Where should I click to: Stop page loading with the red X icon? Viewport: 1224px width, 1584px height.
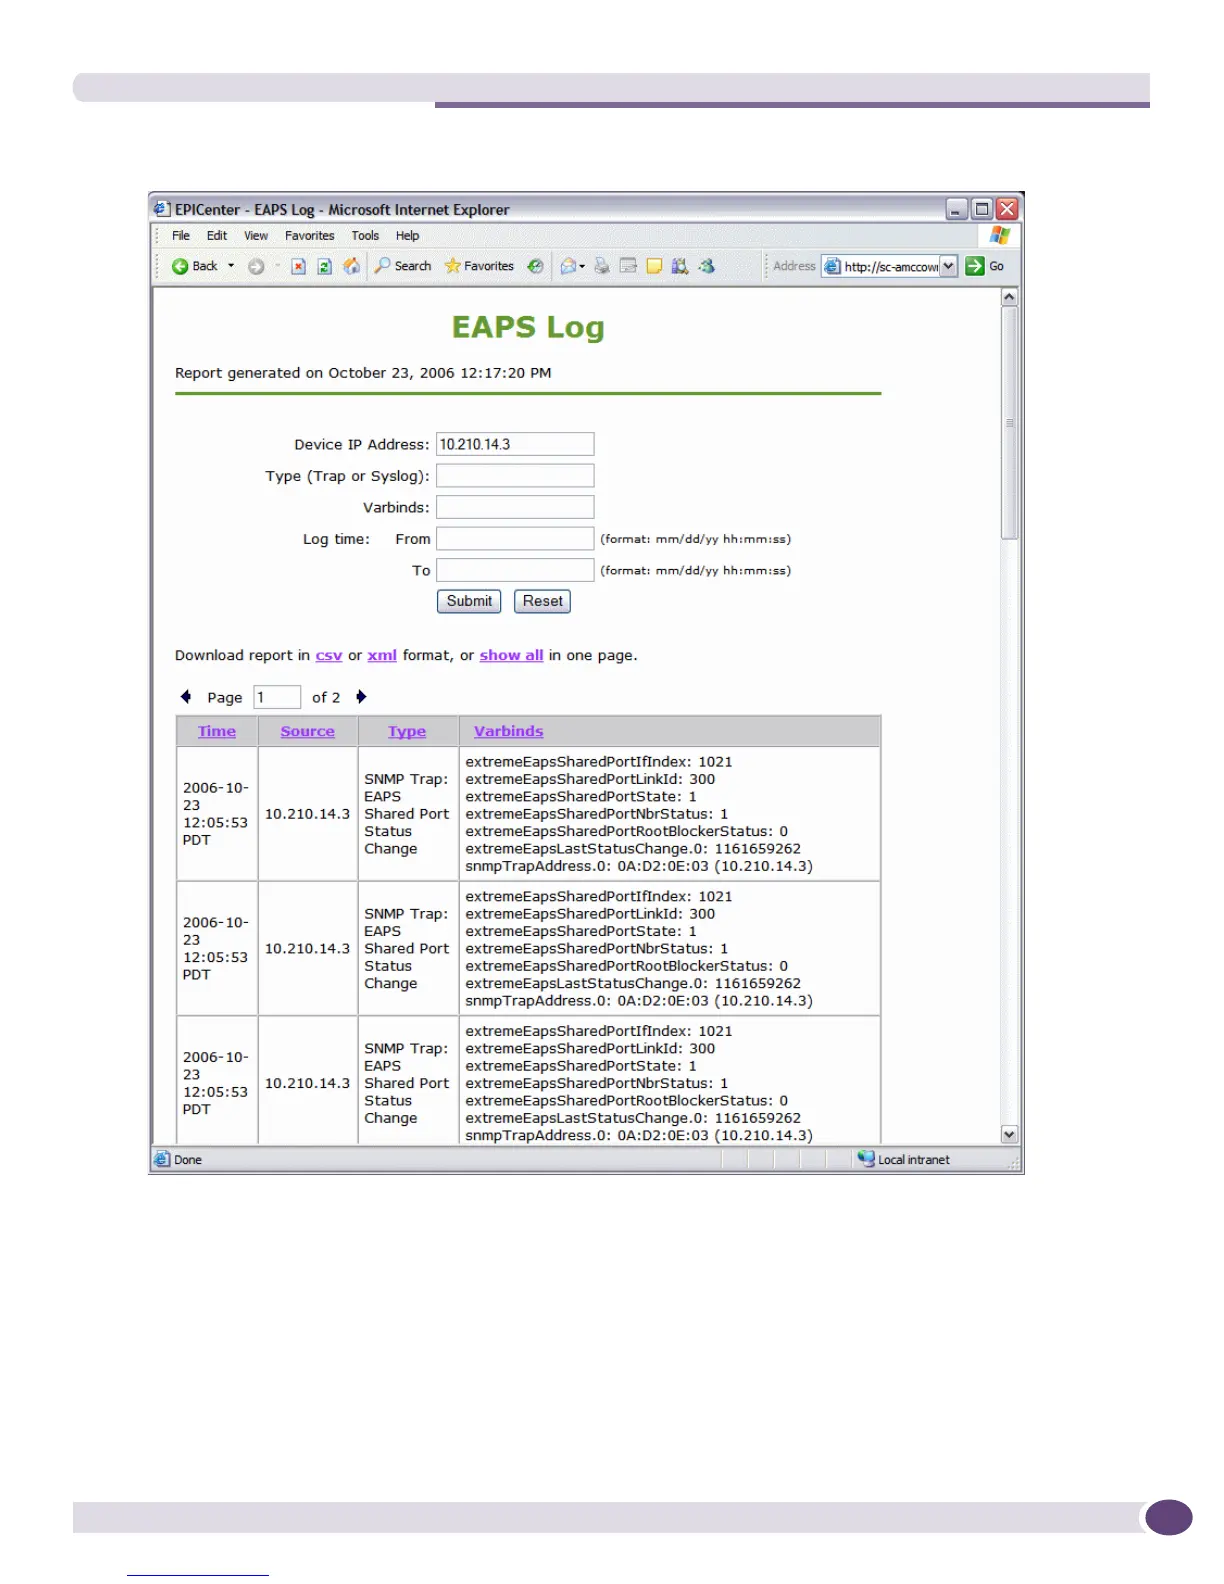pos(298,266)
